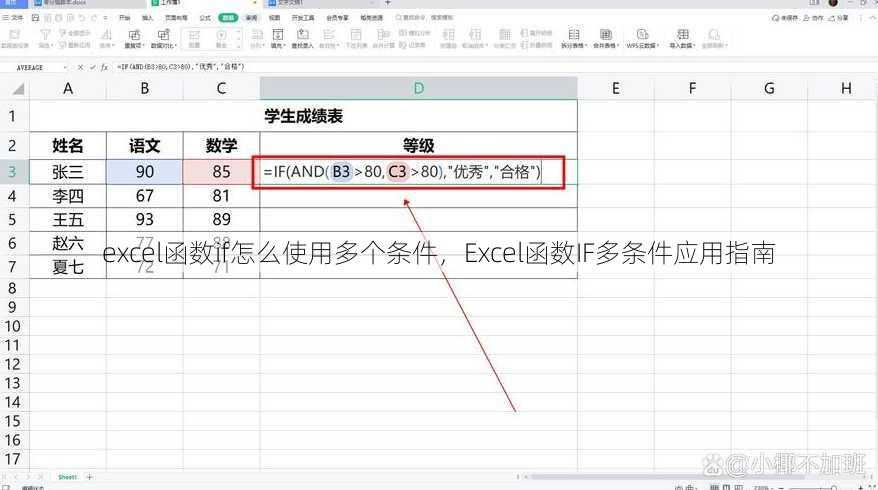Click inside the formula bar text
Viewport: 878px width, 490px height.
[x=181, y=67]
